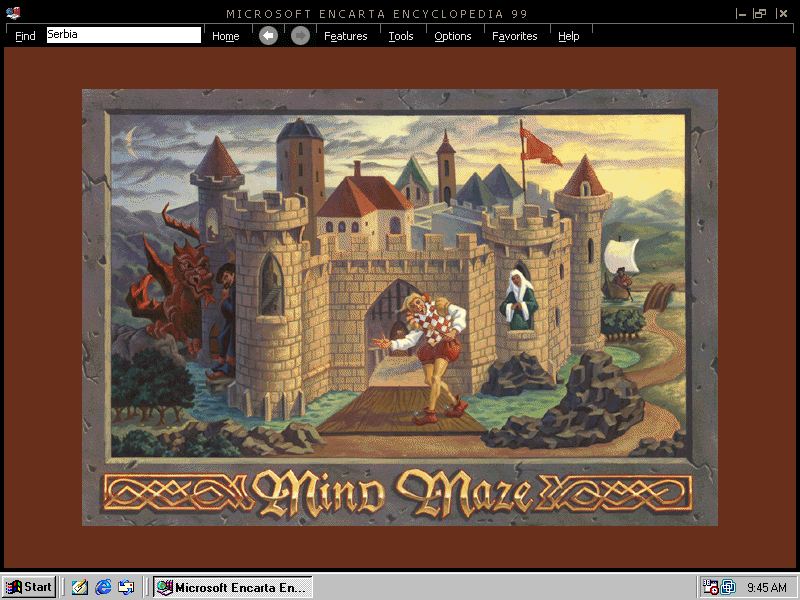Open the Features menu

[x=345, y=36]
